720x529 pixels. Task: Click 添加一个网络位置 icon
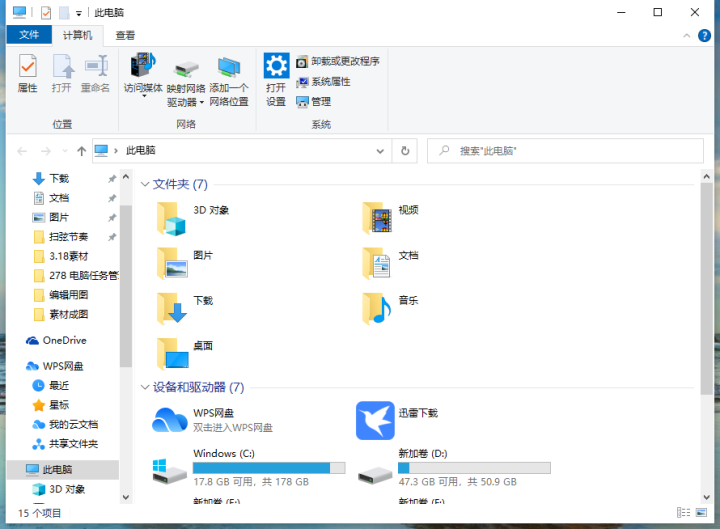click(x=229, y=67)
